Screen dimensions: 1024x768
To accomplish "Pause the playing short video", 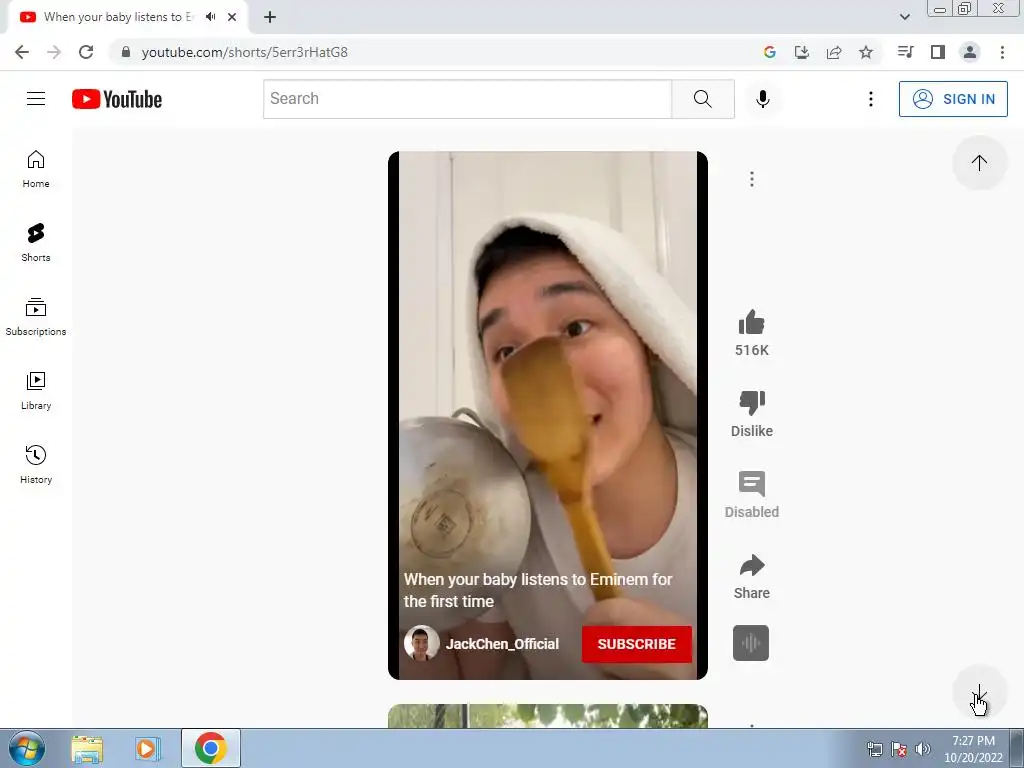I will pyautogui.click(x=548, y=415).
